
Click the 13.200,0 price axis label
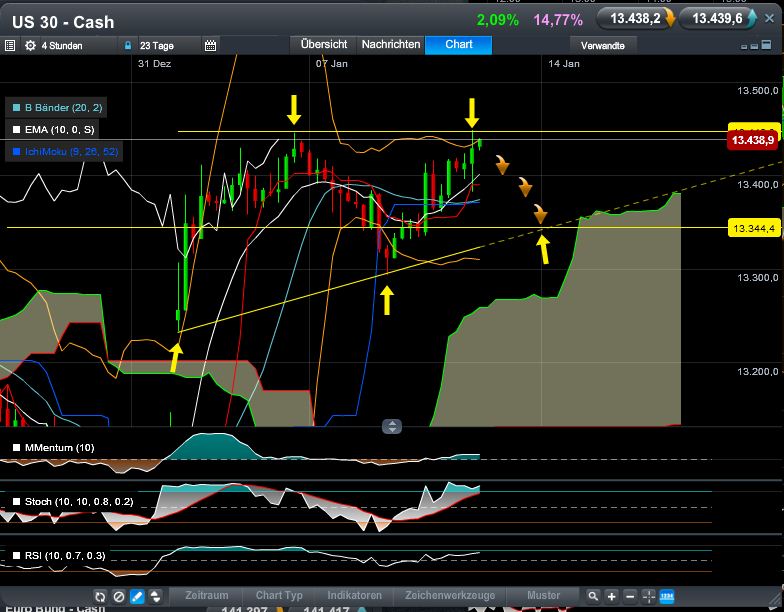tap(758, 372)
